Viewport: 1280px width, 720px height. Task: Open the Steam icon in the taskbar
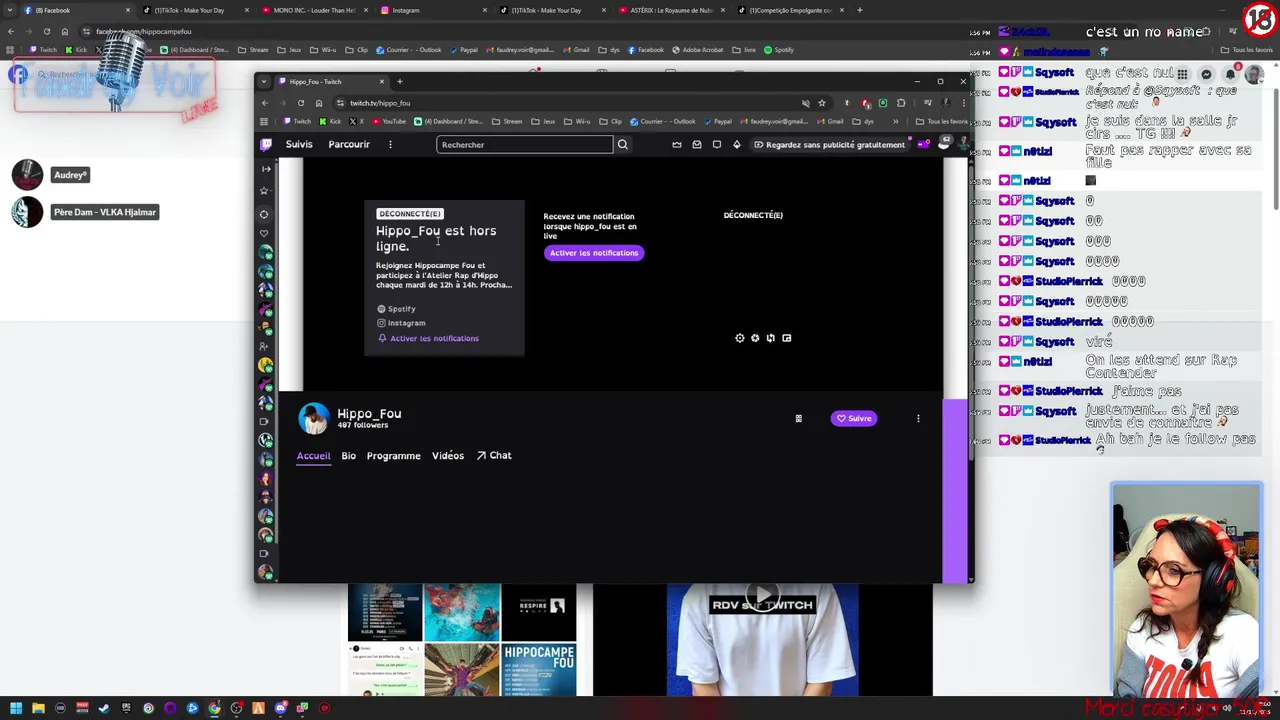point(104,708)
